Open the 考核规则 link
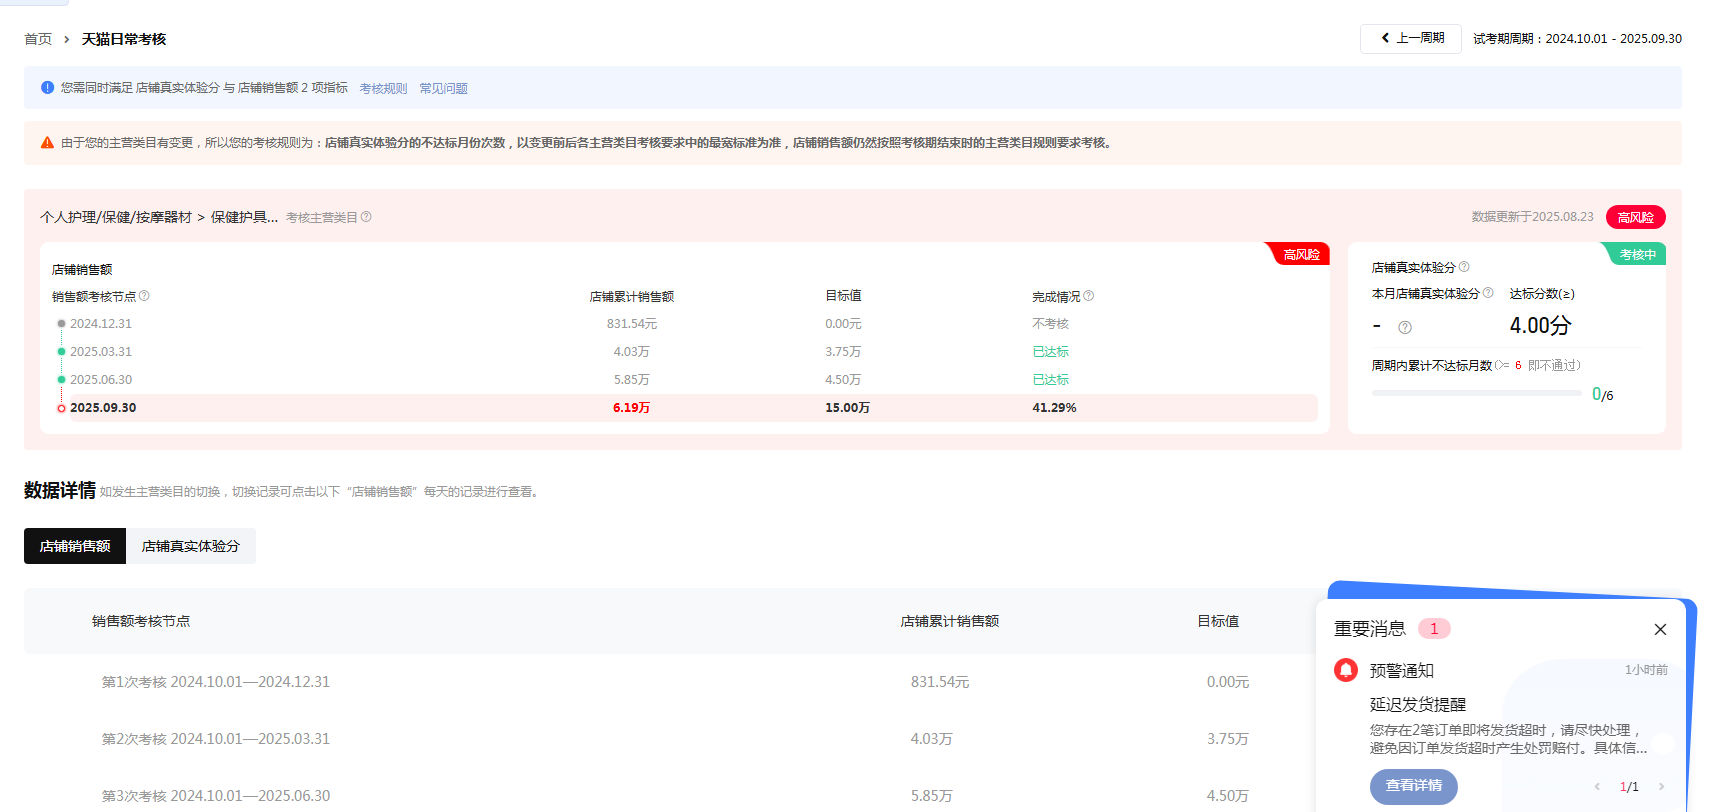The height and width of the screenshot is (812, 1711). point(383,89)
